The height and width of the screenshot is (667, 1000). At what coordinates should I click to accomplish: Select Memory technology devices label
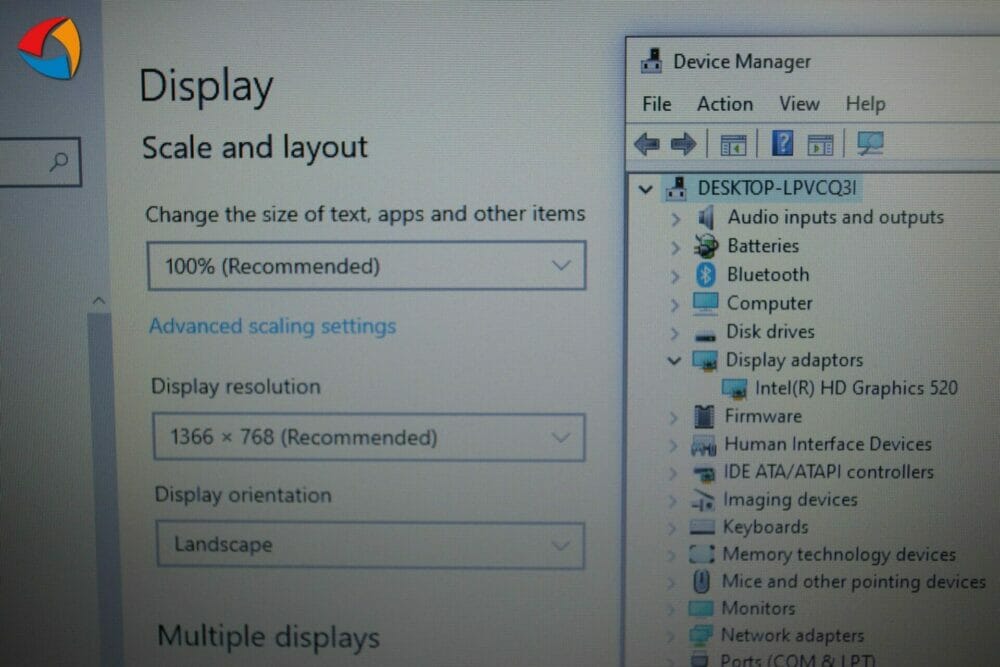click(839, 554)
